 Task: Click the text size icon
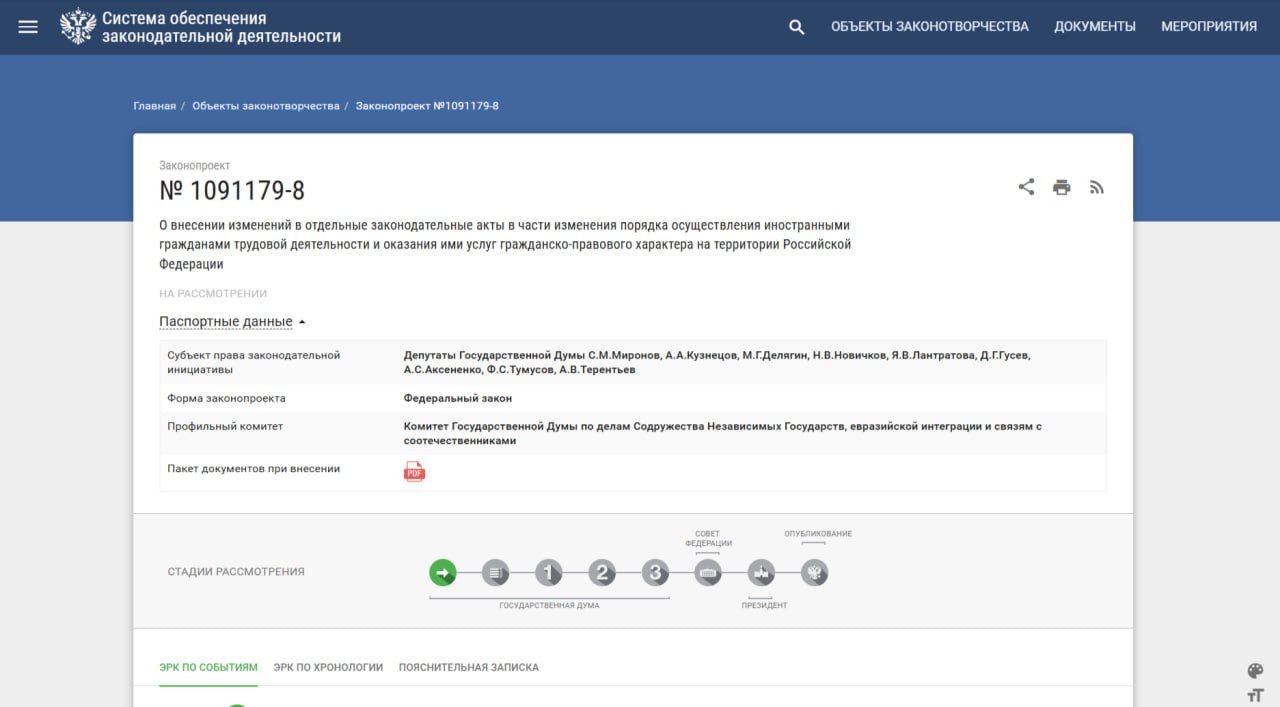pyautogui.click(x=1255, y=695)
